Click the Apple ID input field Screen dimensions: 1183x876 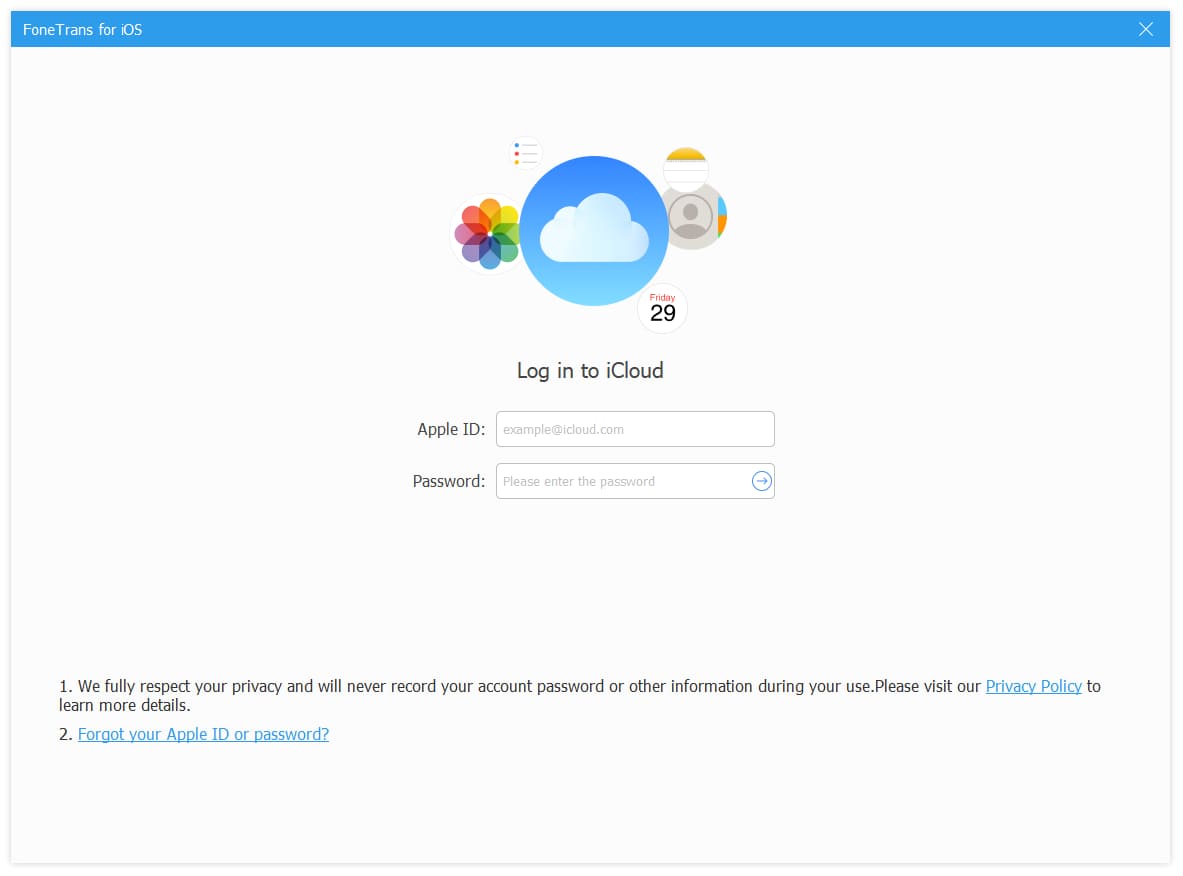tap(635, 429)
